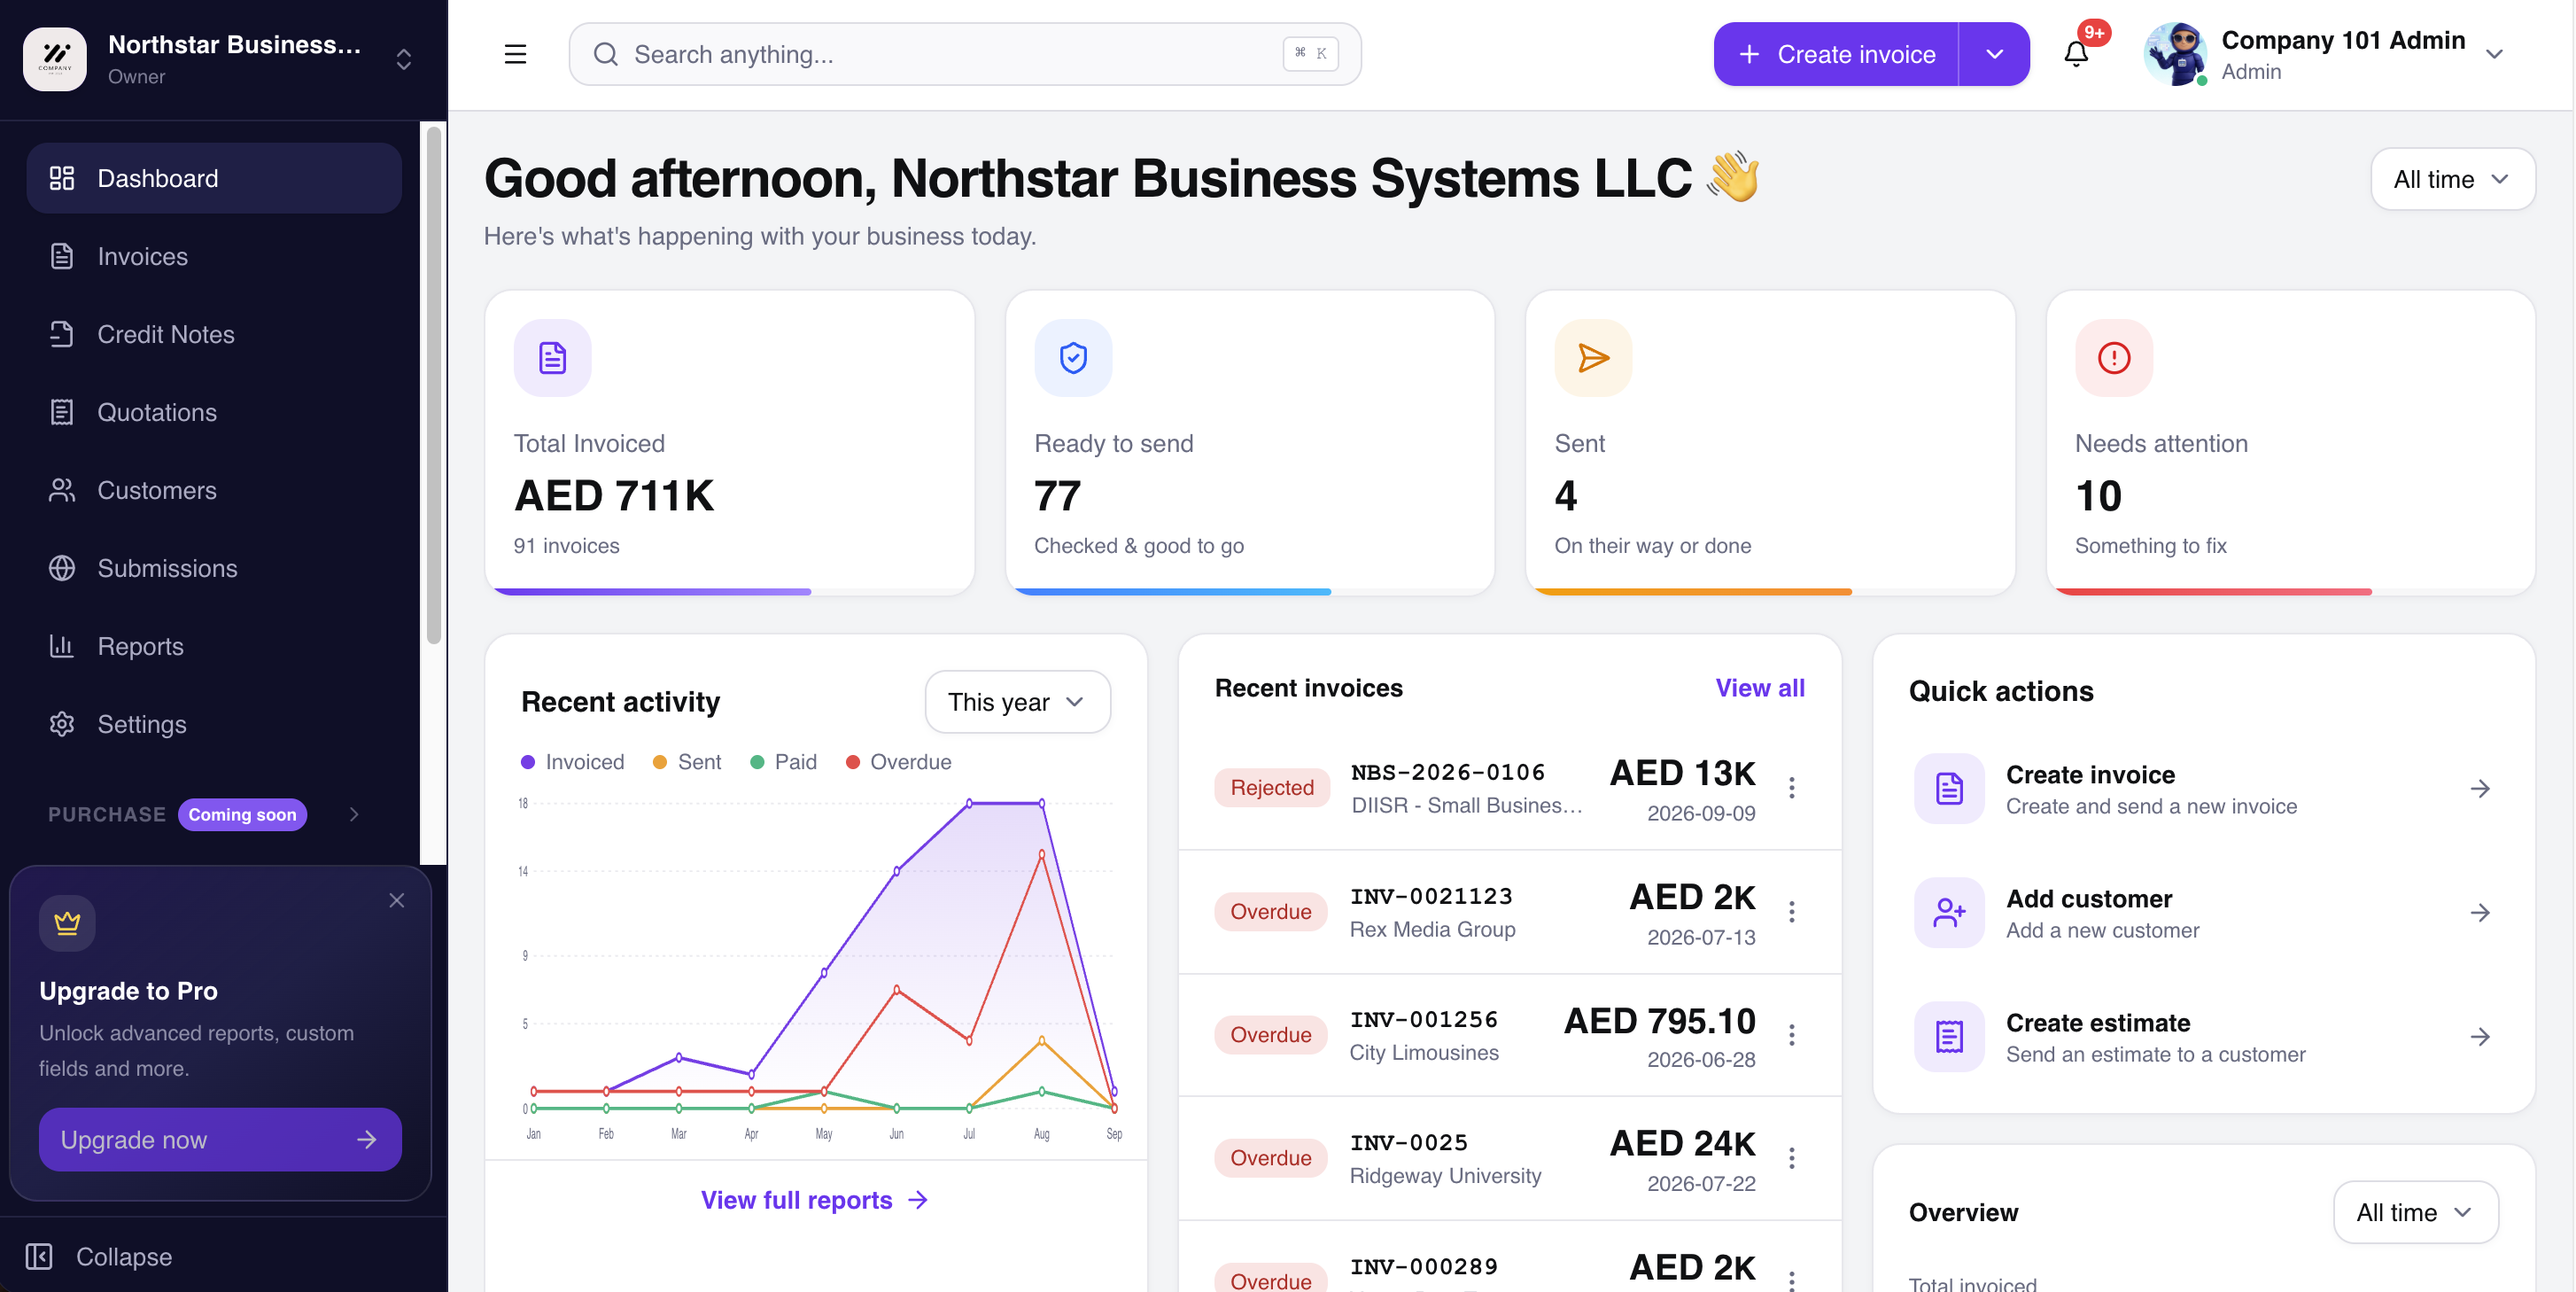
Task: Click the Aug Invoiced data point on chart
Action: click(x=1042, y=803)
